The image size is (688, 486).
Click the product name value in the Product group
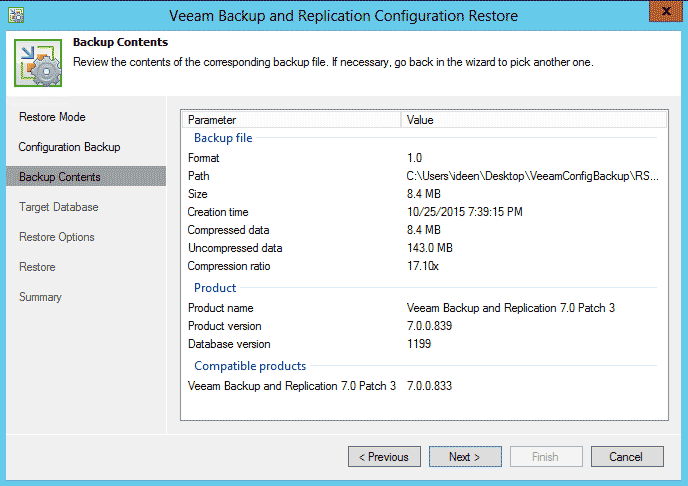coord(511,308)
